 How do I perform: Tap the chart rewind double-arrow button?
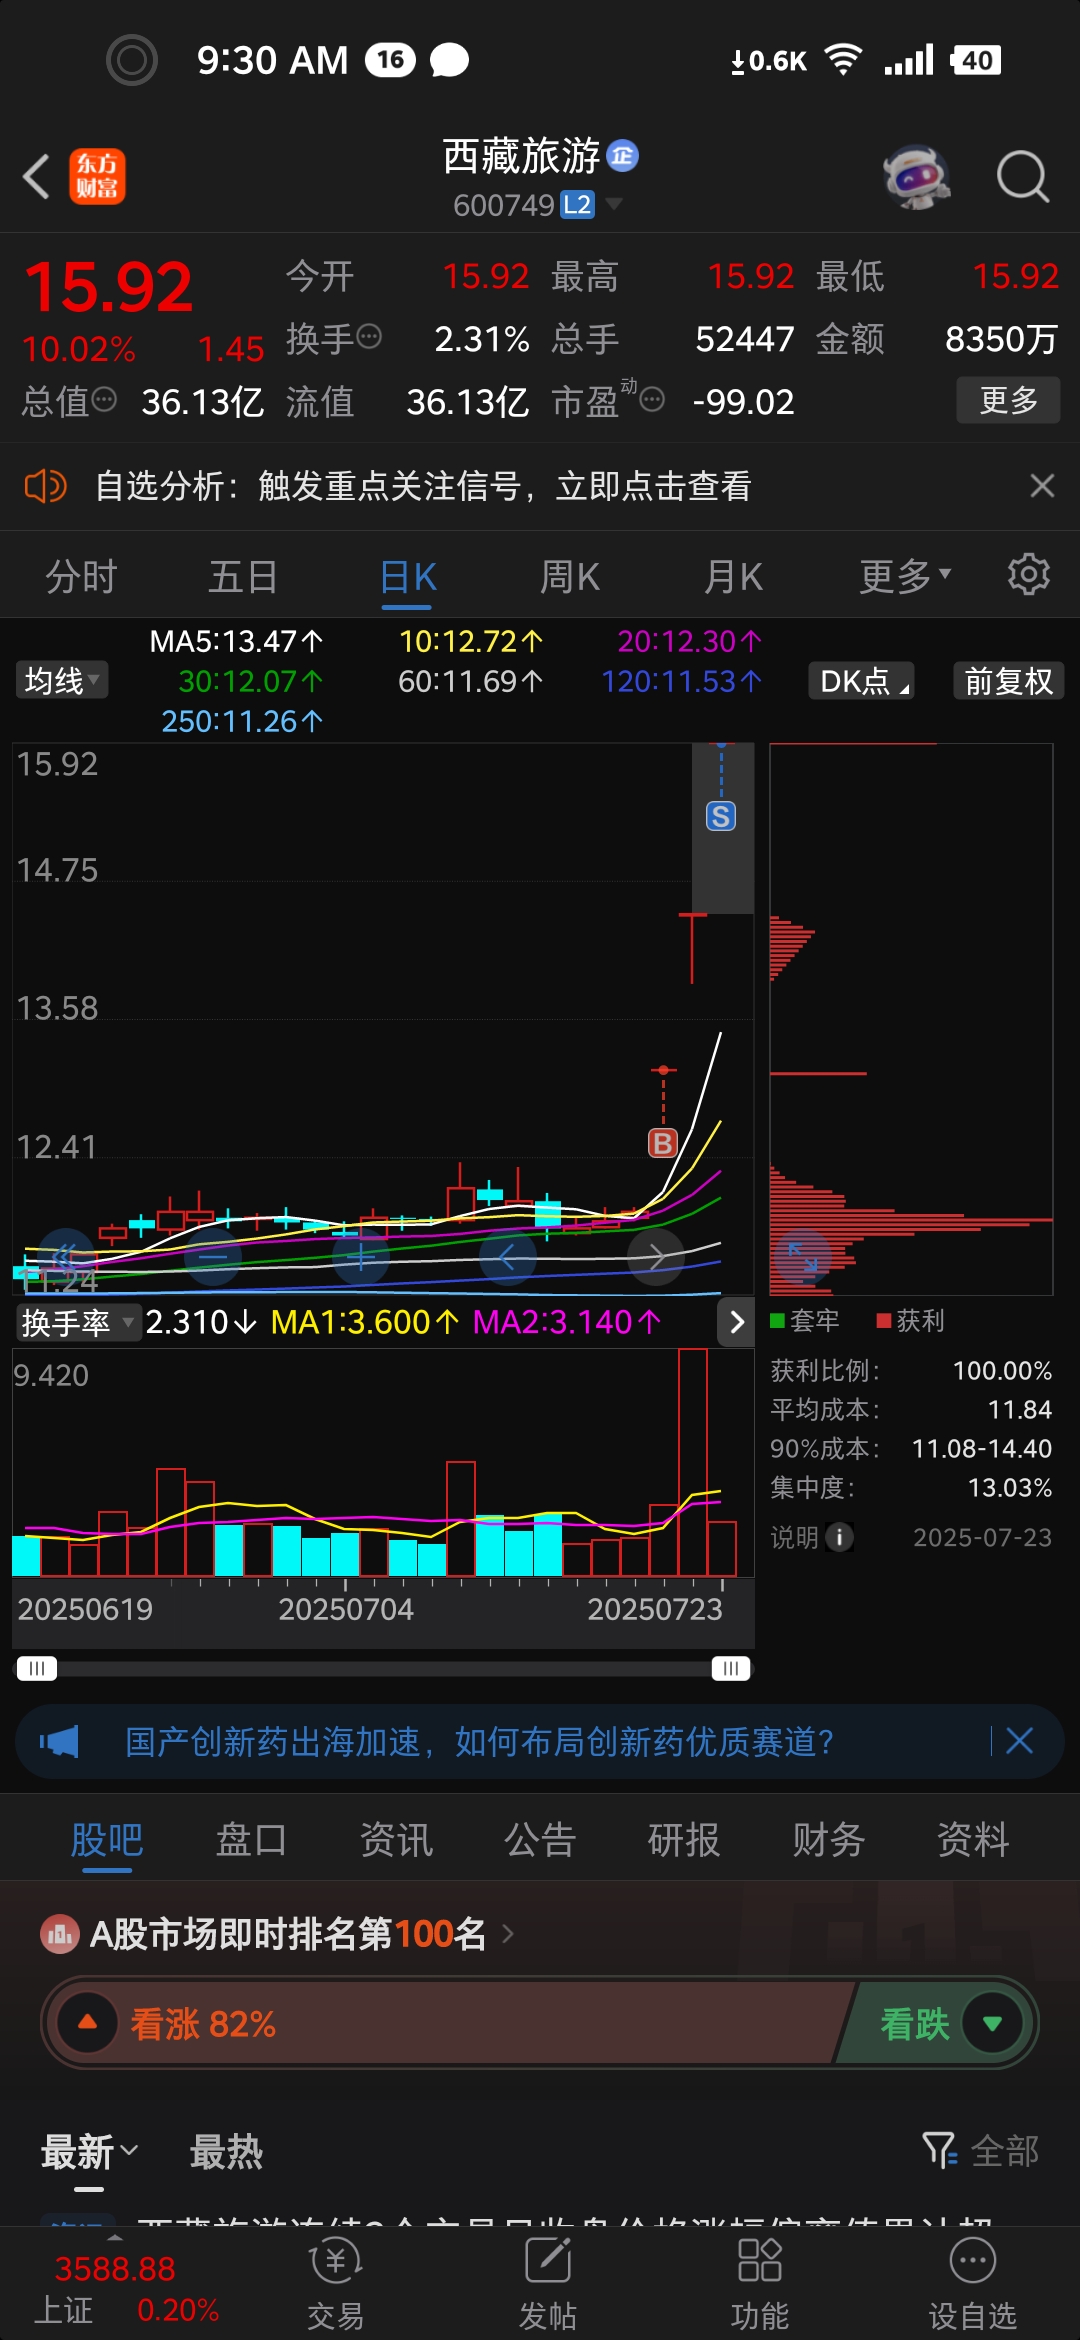pyautogui.click(x=66, y=1256)
